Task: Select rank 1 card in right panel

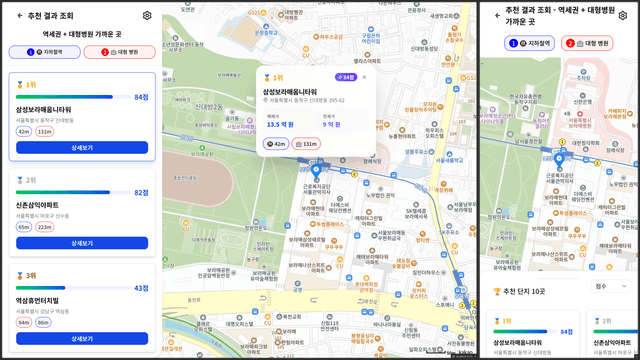Action: pos(533,334)
